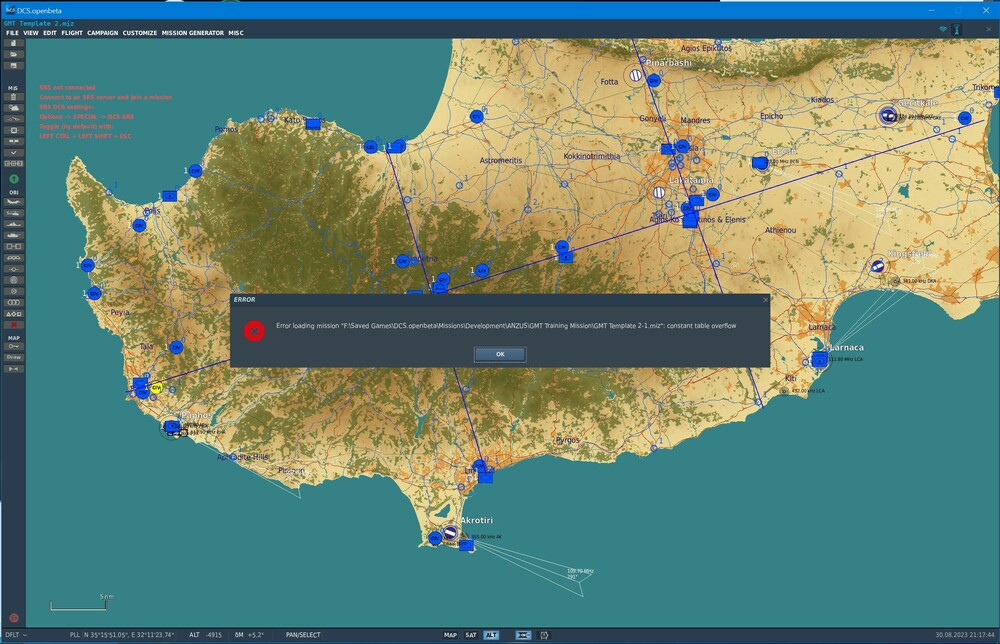Click the Akrotiri airbase icon on map
Image resolution: width=1000 pixels, height=644 pixels.
tap(450, 533)
